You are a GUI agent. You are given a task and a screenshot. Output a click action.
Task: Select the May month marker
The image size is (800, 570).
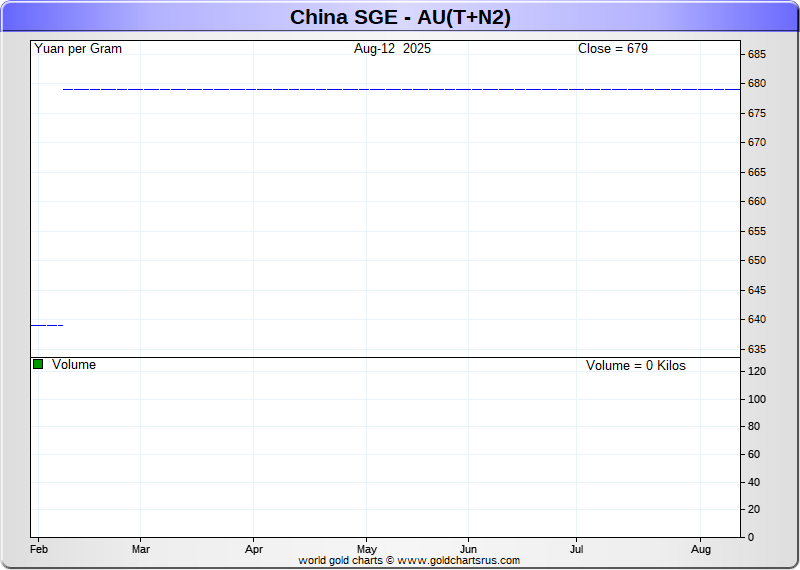point(367,549)
